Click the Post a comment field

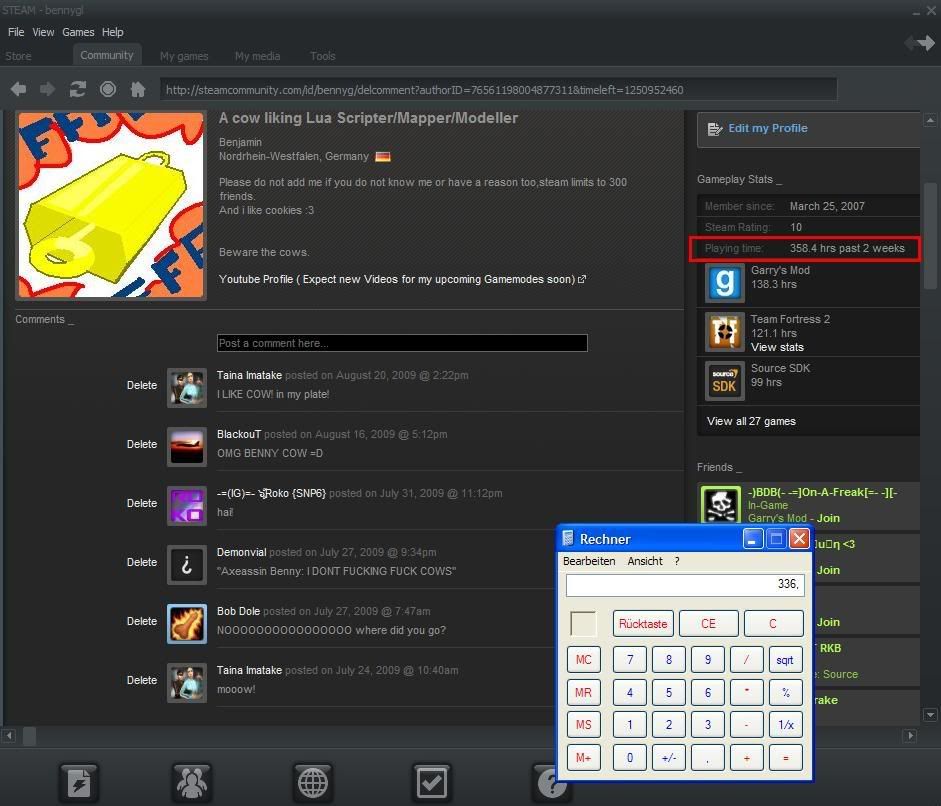click(402, 343)
